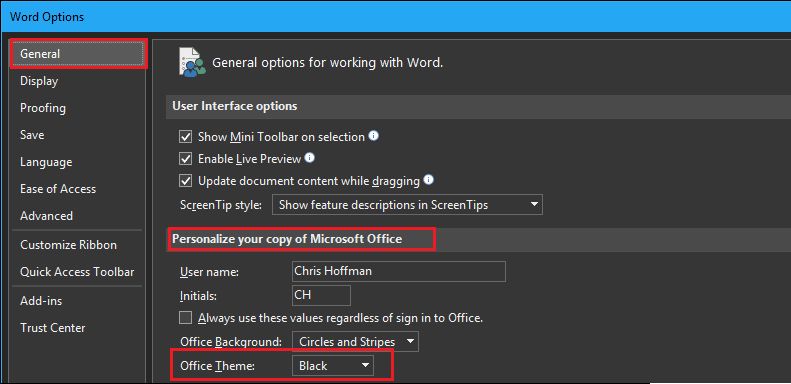Click the Initials input field
Screen dimensions: 791x384
tap(321, 295)
